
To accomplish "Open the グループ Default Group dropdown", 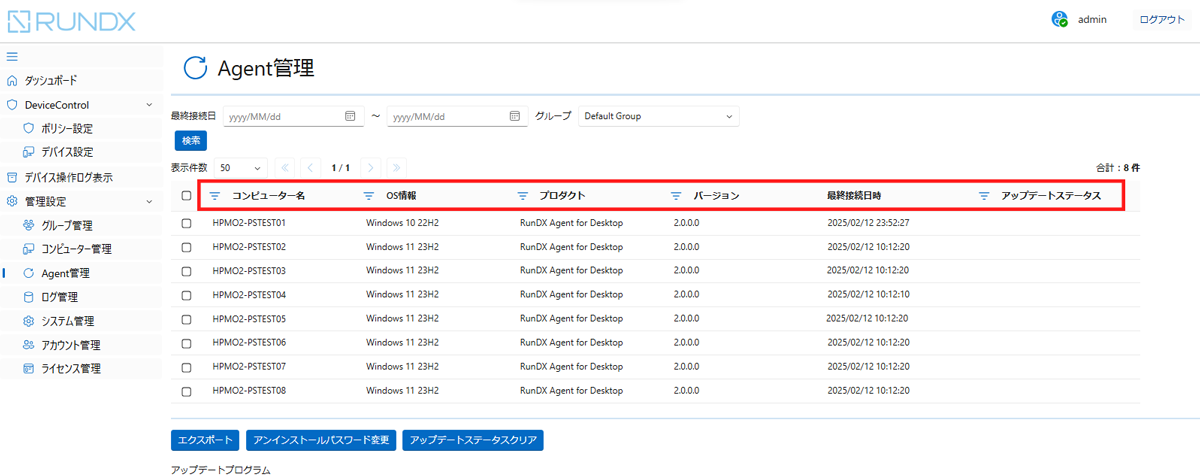I will pos(658,116).
